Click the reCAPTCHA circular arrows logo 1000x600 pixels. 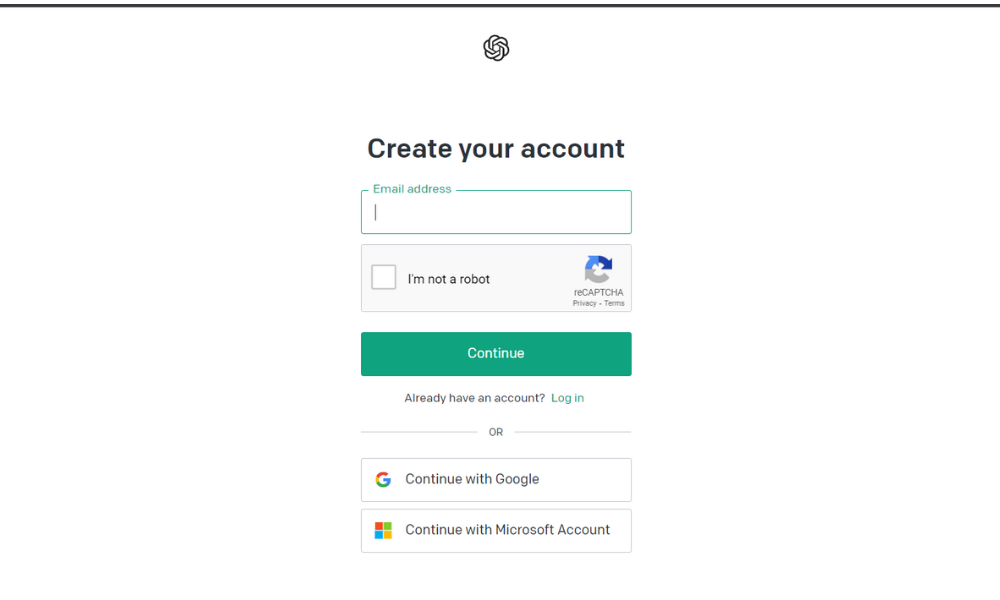(598, 270)
